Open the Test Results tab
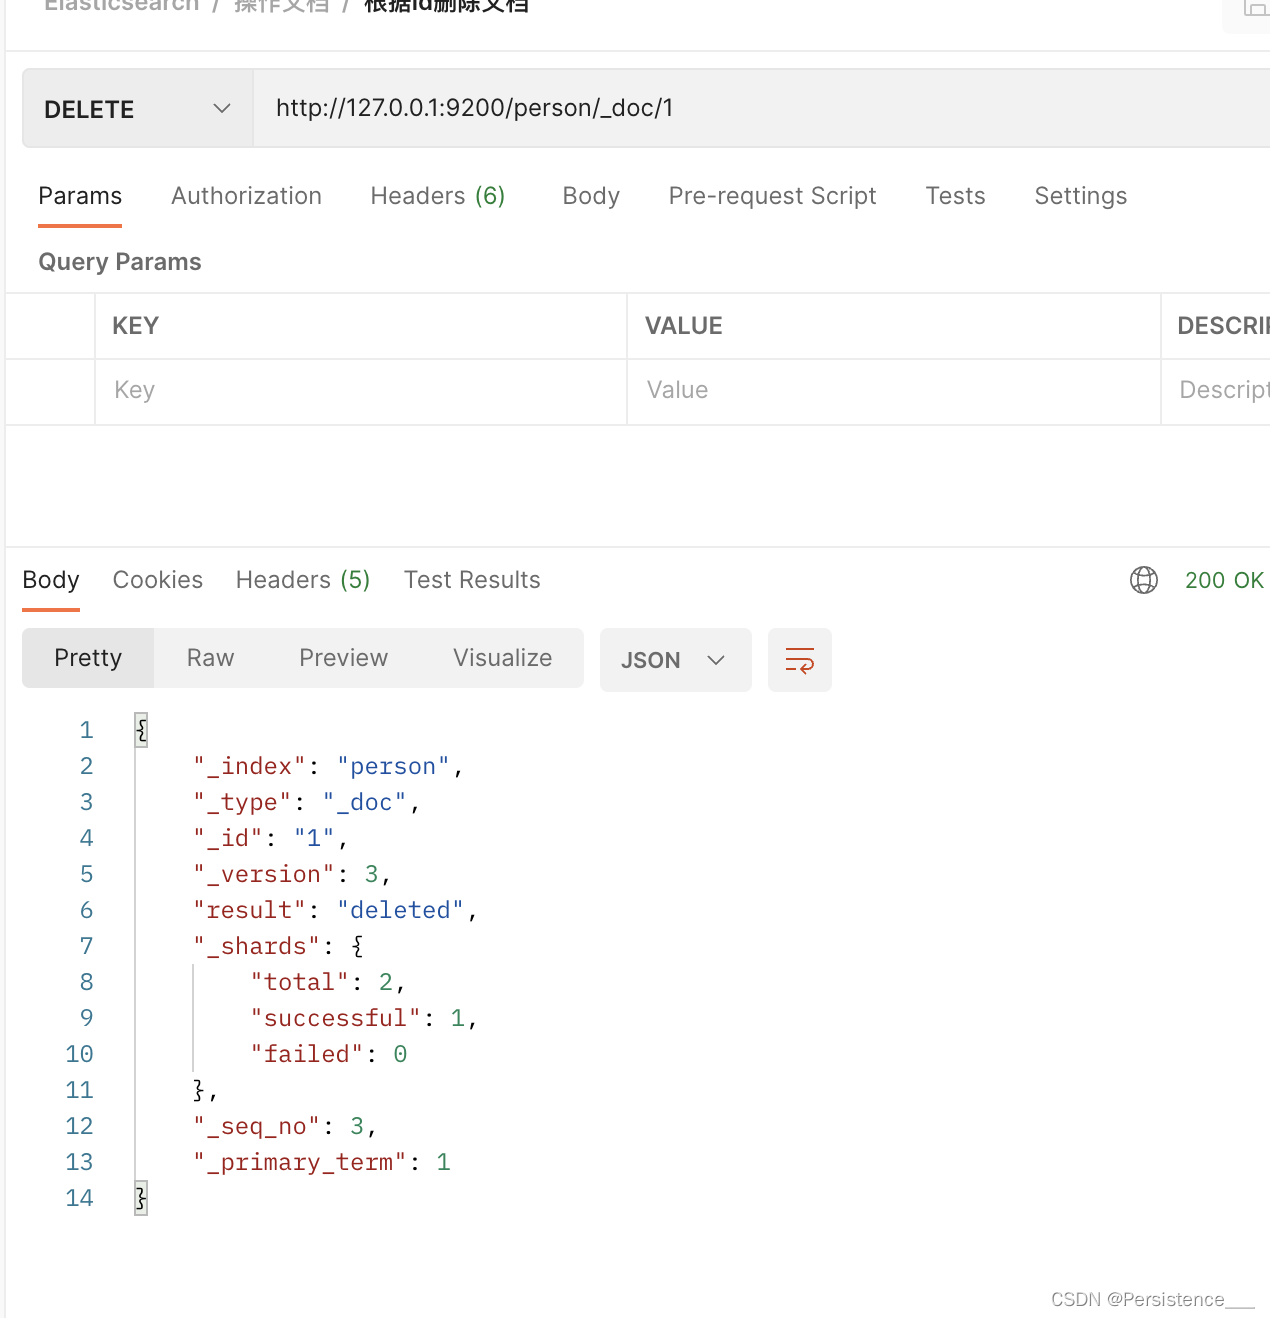 [472, 580]
